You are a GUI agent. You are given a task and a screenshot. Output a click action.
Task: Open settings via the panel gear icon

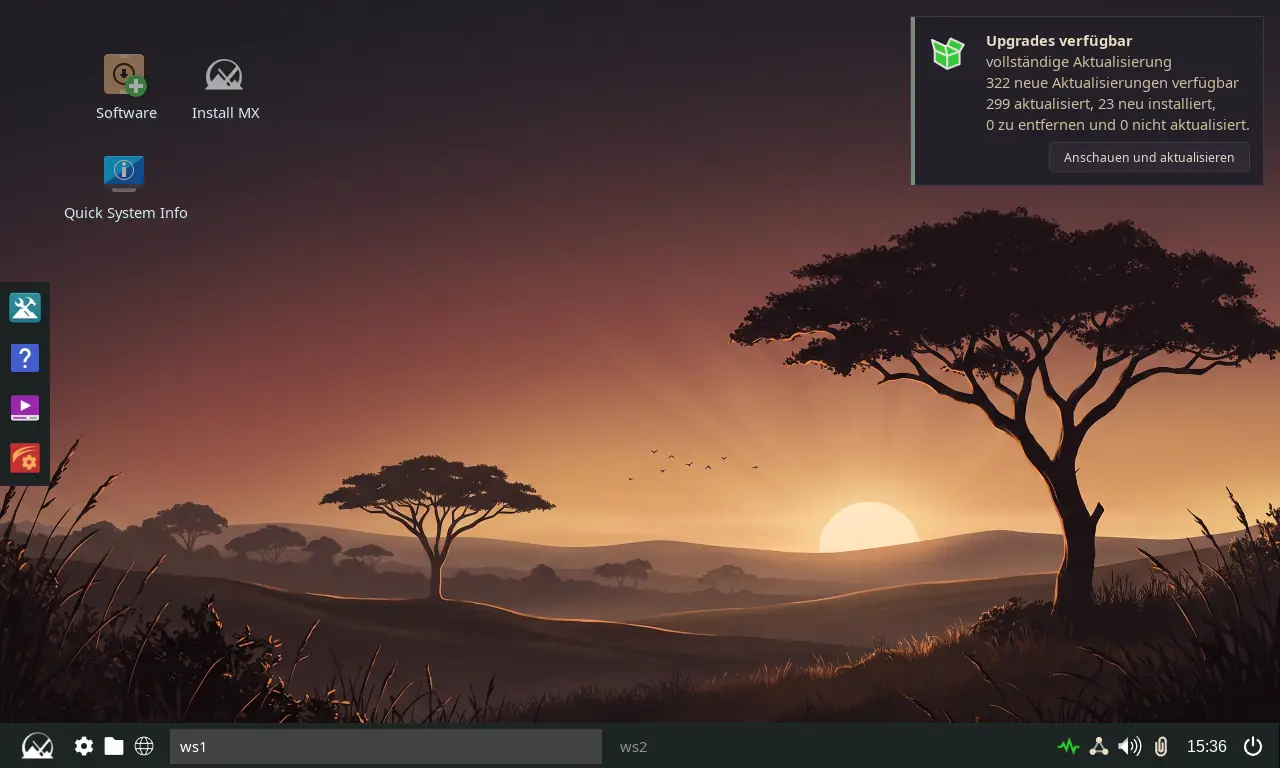pyautogui.click(x=84, y=746)
